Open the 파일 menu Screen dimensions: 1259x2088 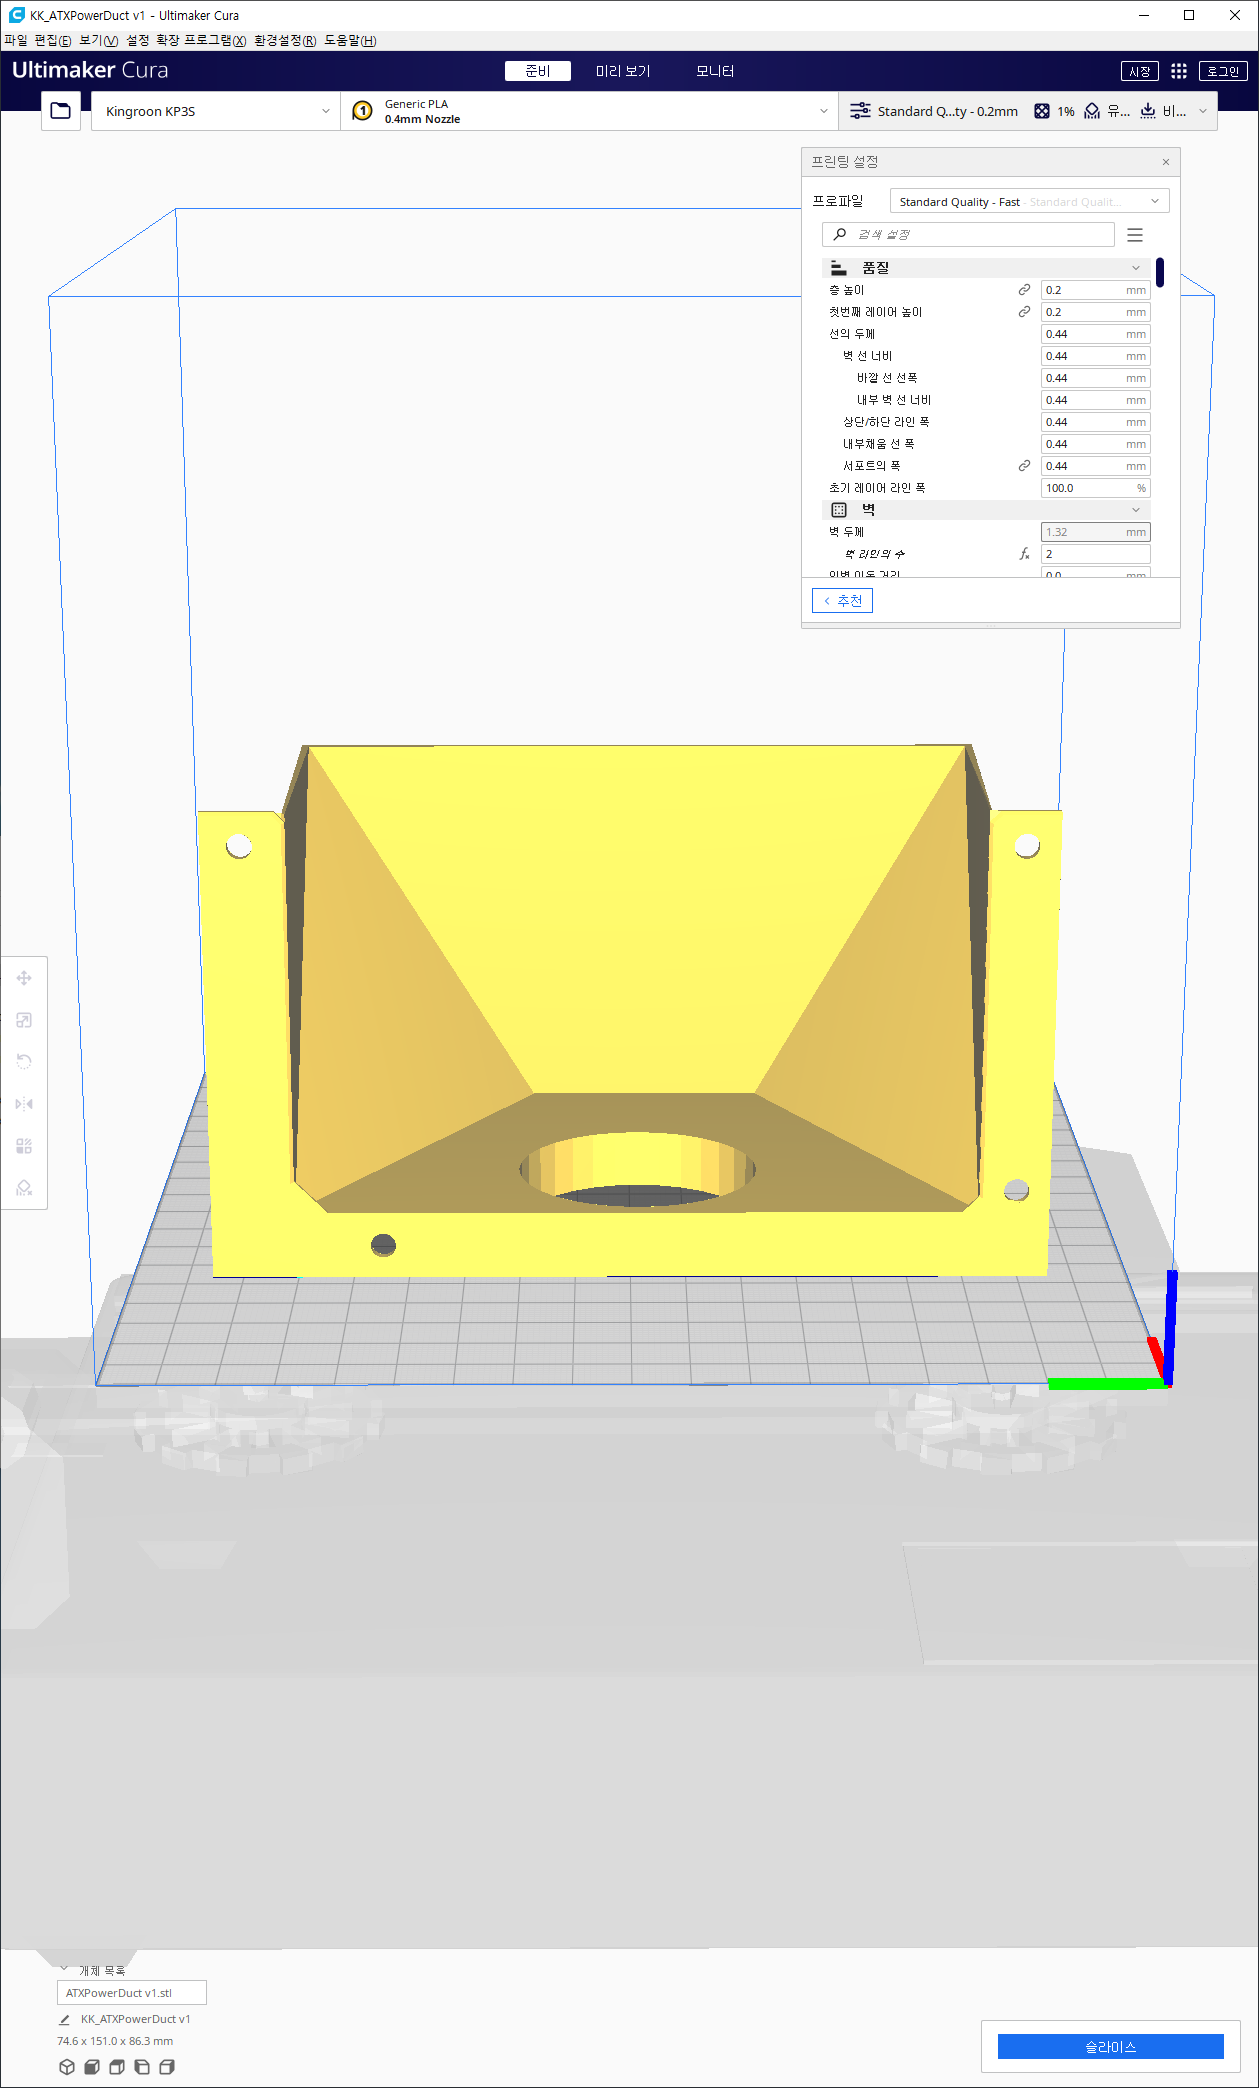coord(16,40)
